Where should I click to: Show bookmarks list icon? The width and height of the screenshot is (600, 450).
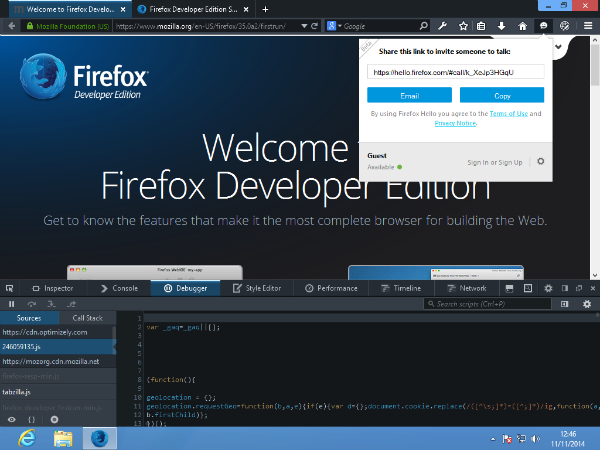pos(481,26)
